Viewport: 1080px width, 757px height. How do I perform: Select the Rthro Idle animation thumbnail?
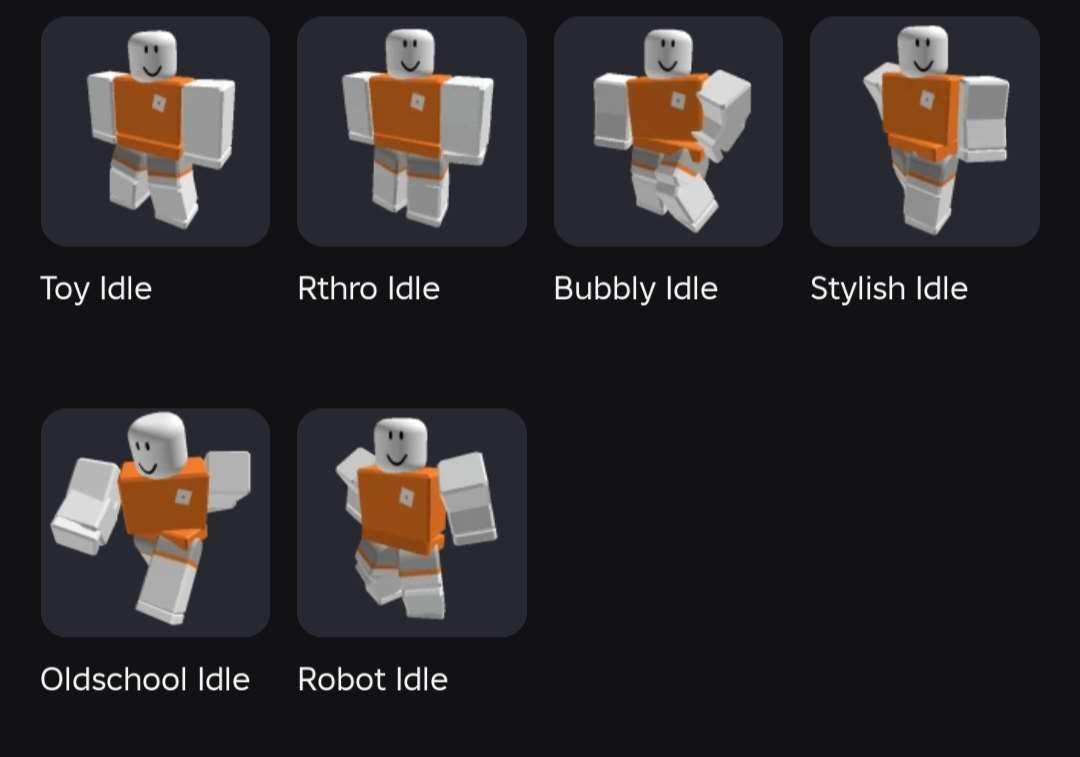[x=412, y=132]
